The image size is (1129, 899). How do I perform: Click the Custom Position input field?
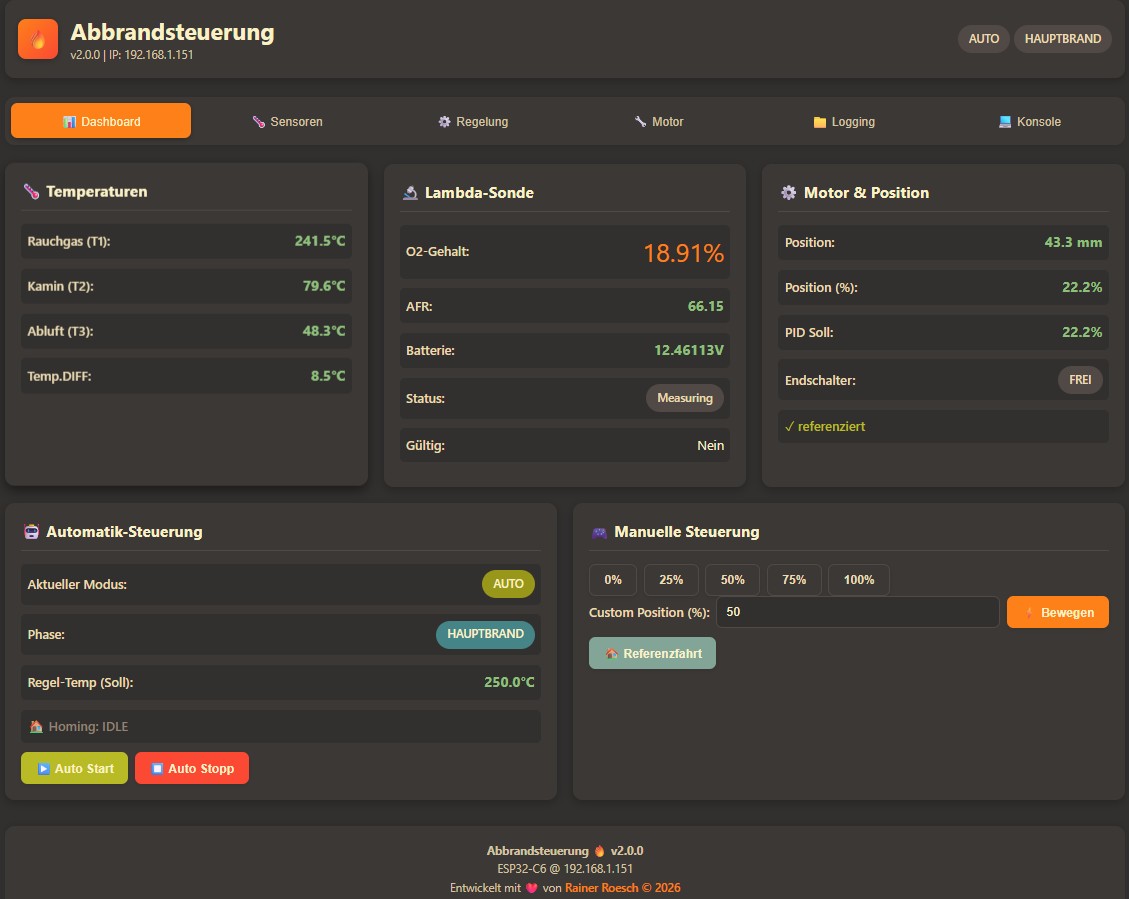click(858, 612)
